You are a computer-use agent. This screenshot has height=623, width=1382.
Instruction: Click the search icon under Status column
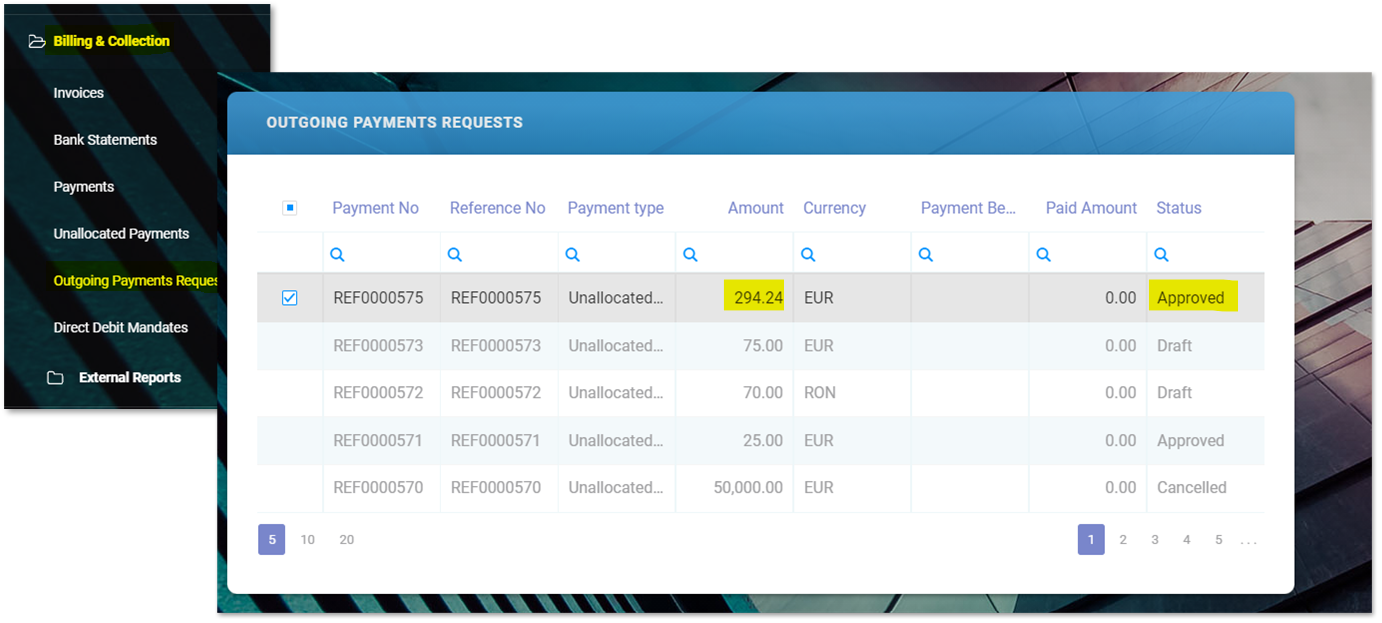tap(1161, 255)
